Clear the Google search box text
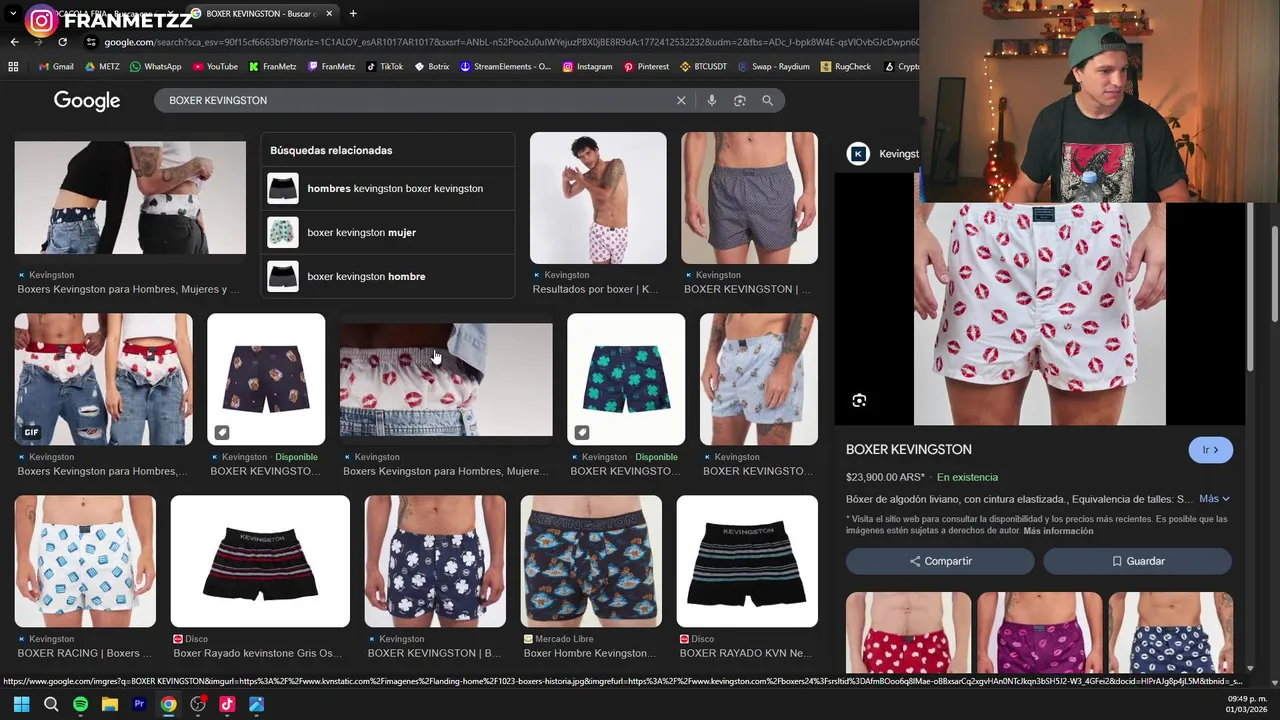 click(x=681, y=100)
